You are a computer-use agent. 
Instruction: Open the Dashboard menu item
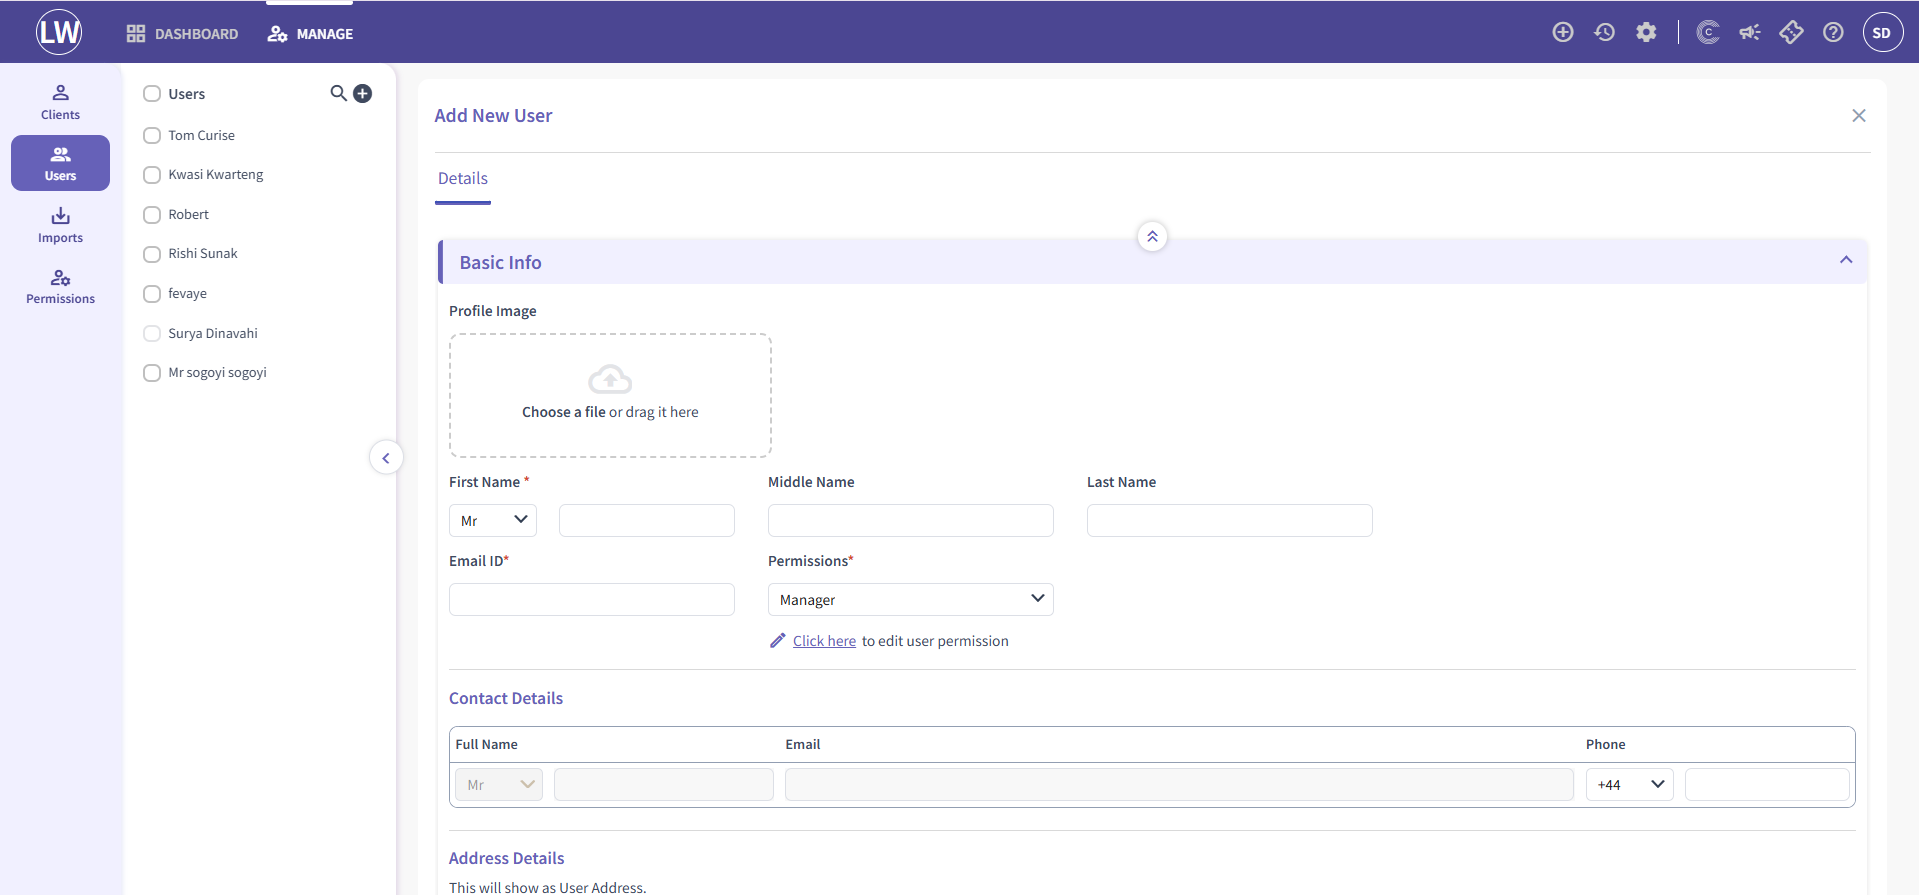tap(182, 34)
